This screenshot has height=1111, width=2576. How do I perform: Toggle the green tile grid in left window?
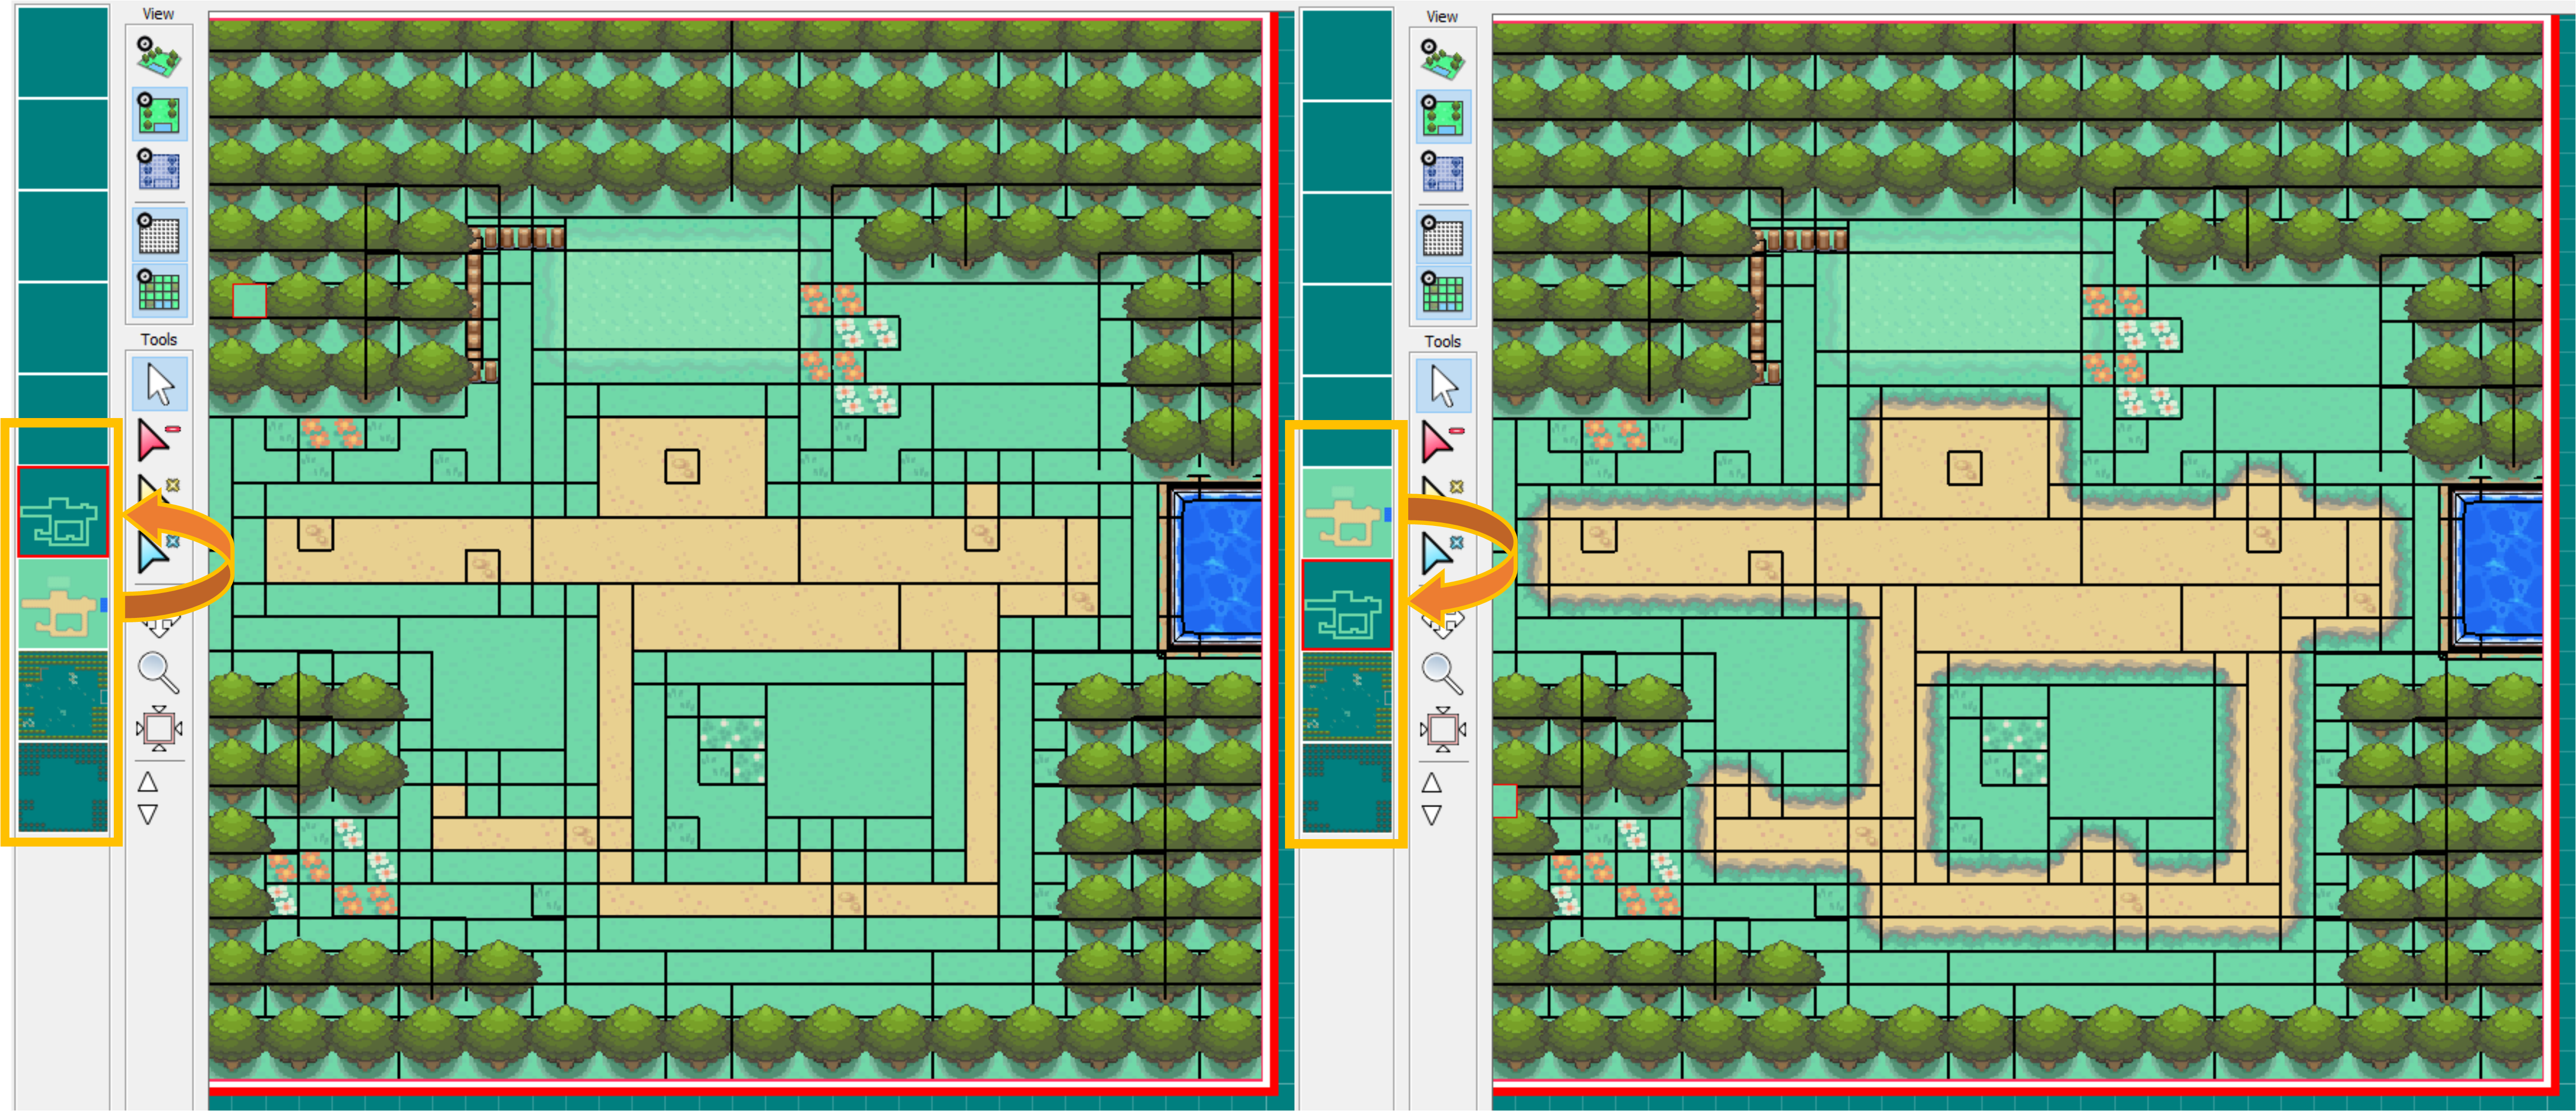(x=159, y=291)
